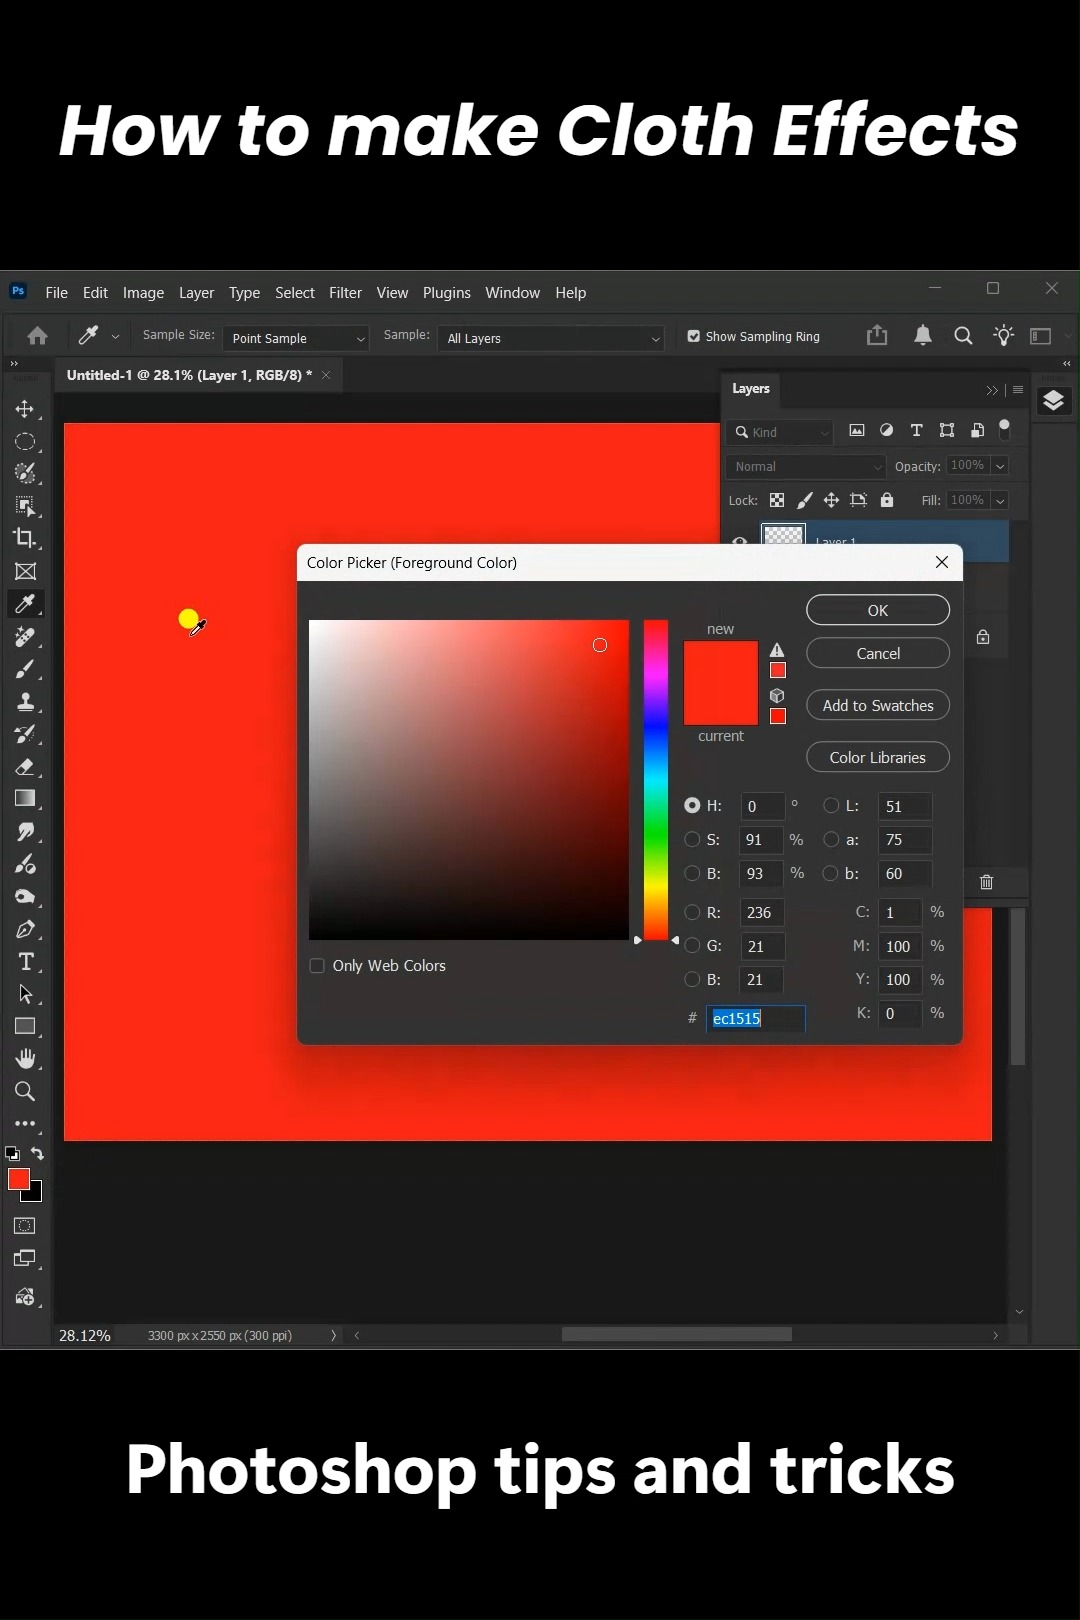The image size is (1080, 1620).
Task: Change the screen mode
Action: 25,1259
